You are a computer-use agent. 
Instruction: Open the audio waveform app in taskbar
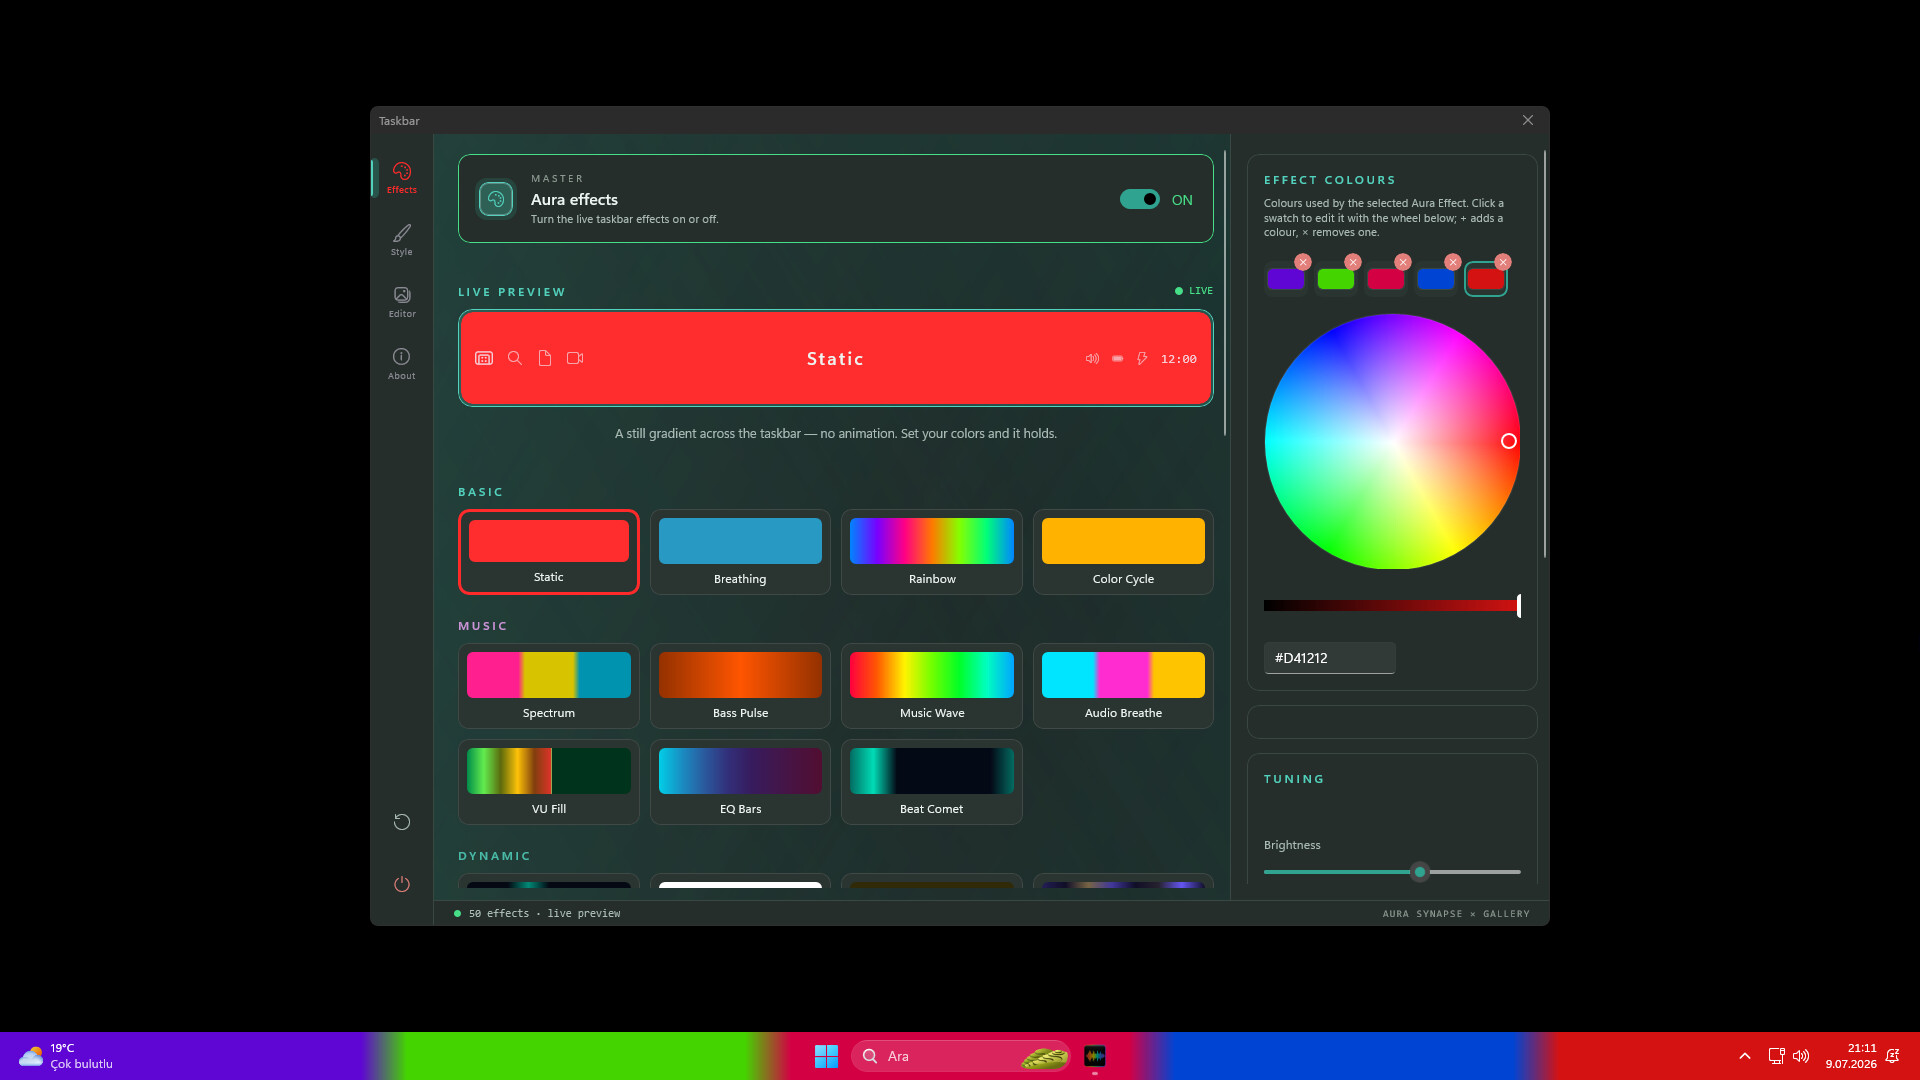(x=1095, y=1056)
